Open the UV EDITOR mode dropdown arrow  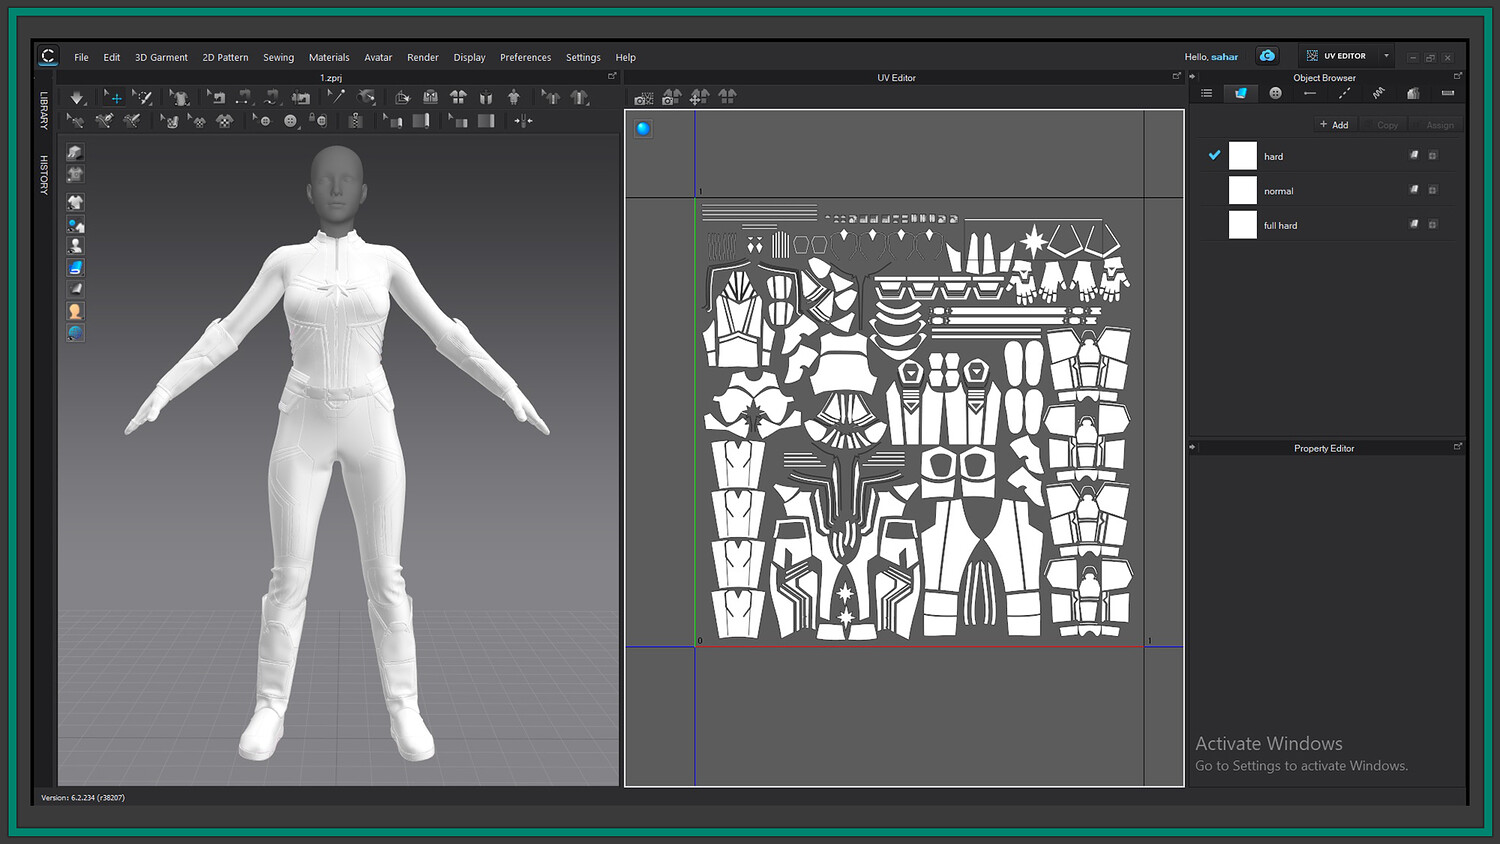pyautogui.click(x=1386, y=56)
